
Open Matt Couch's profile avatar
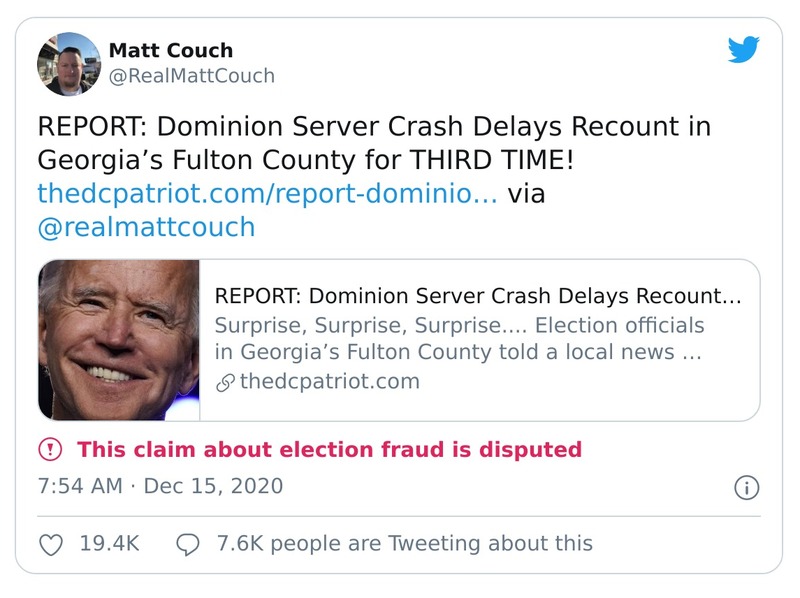(68, 64)
